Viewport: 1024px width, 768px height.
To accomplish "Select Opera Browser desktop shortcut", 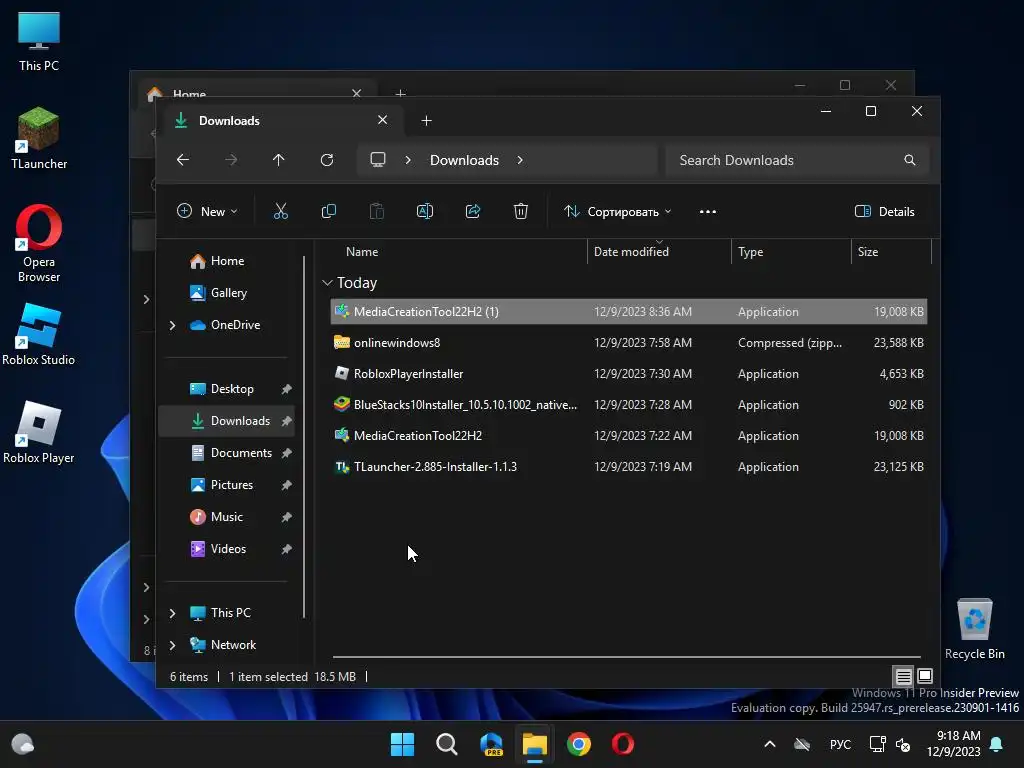I will pos(39,244).
